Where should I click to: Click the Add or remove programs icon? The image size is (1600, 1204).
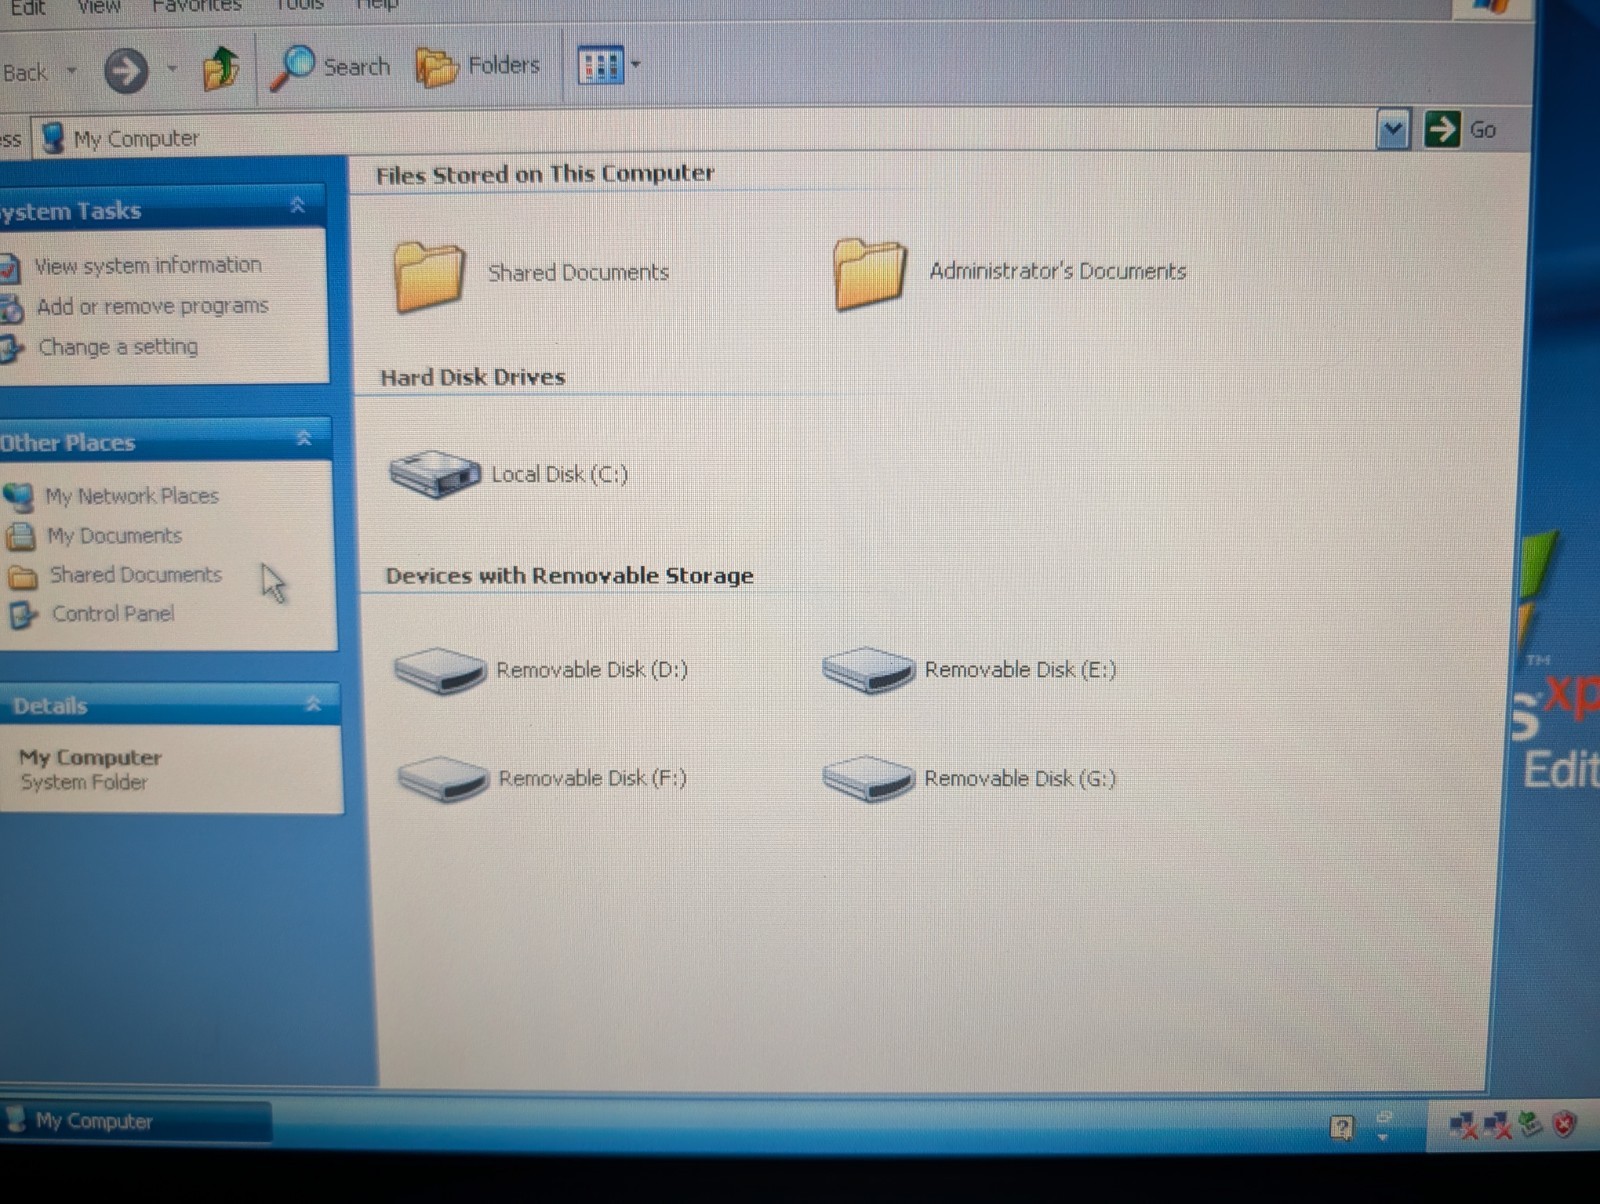11,308
